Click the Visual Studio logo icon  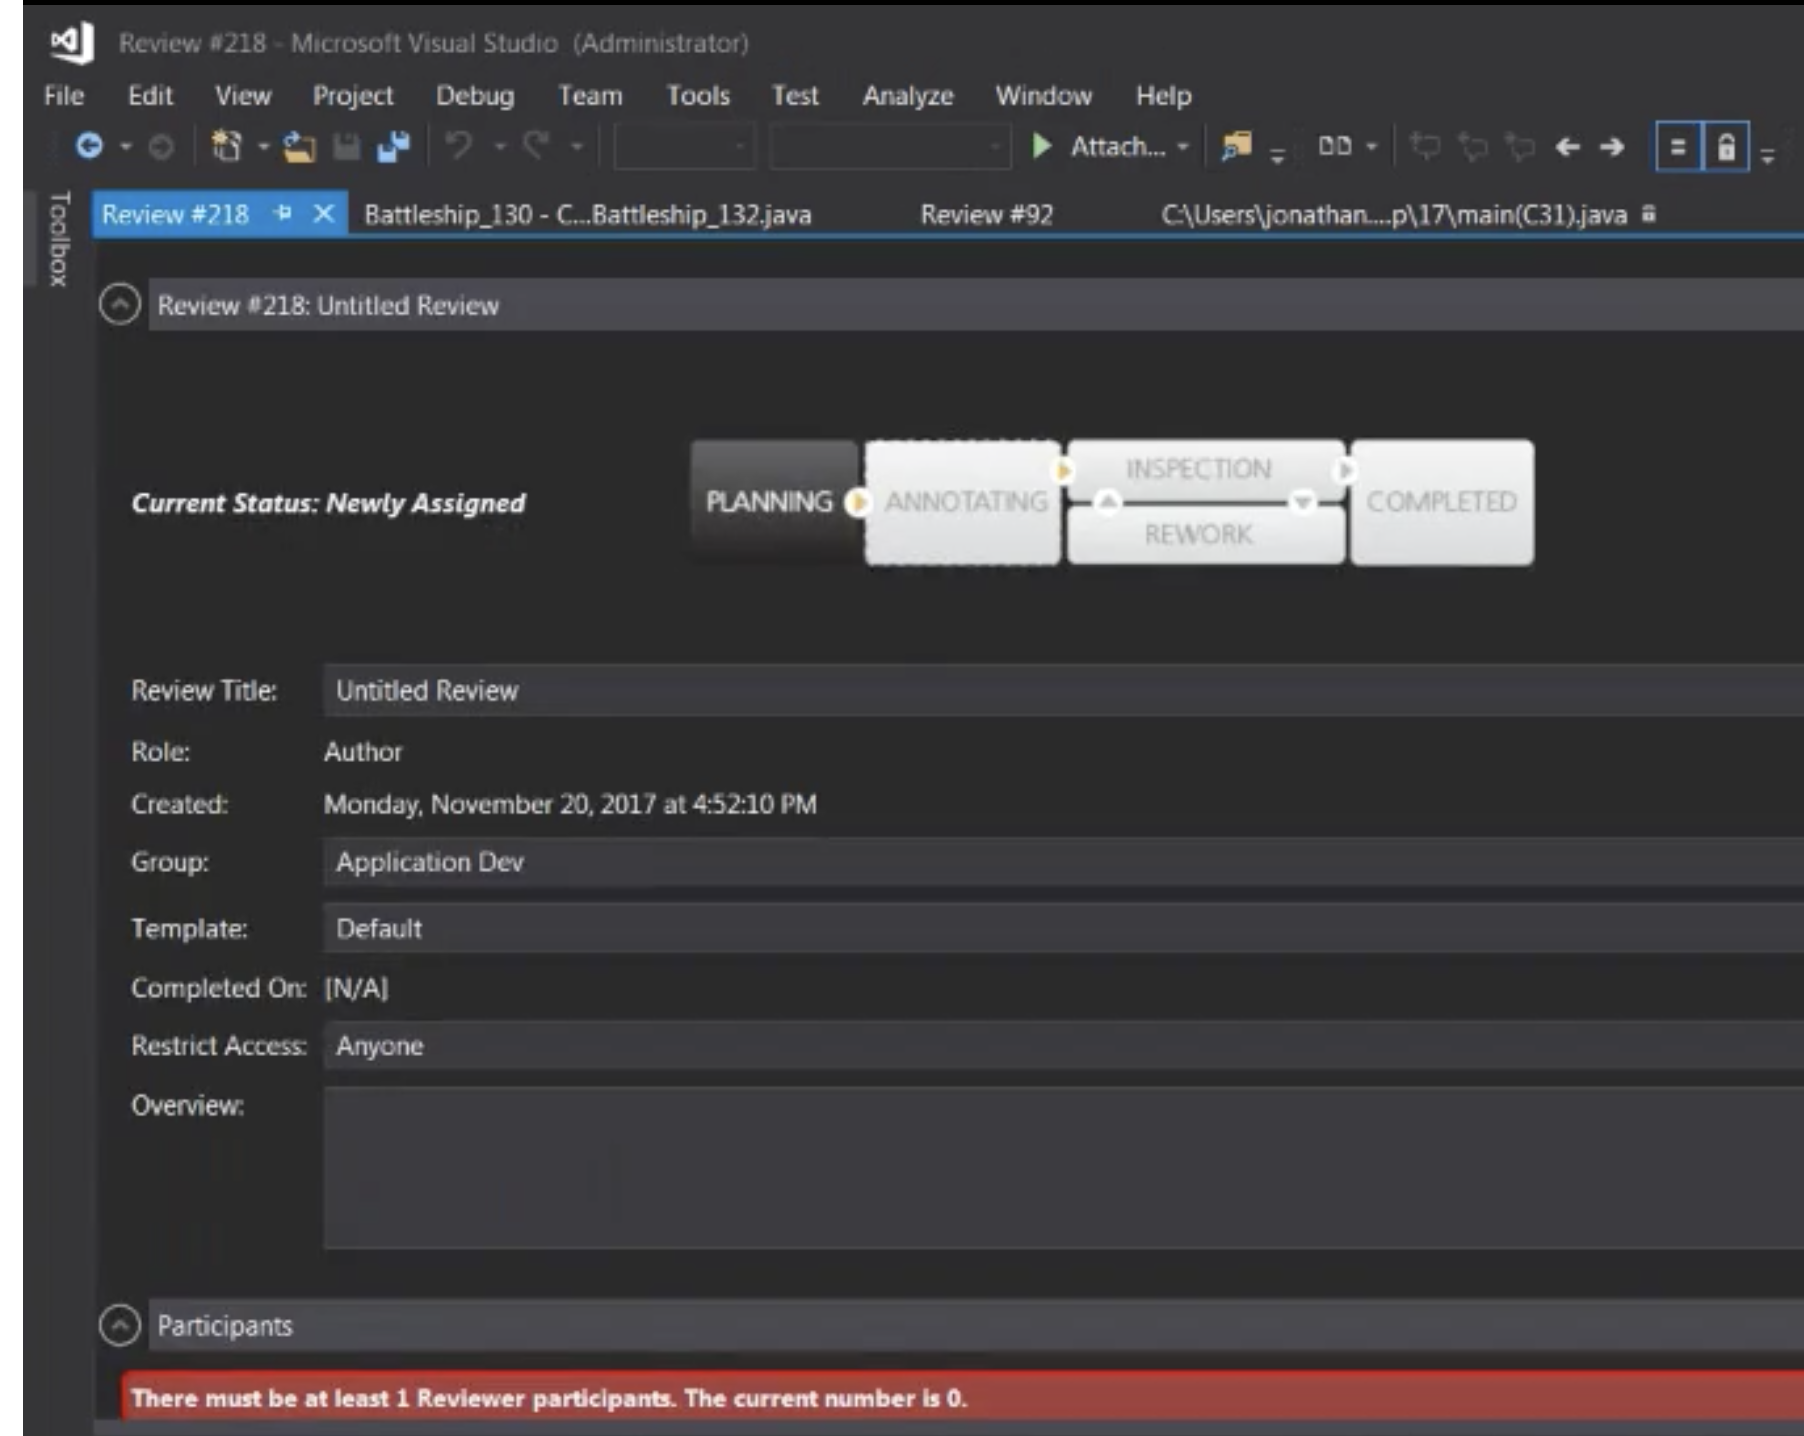pyautogui.click(x=72, y=42)
